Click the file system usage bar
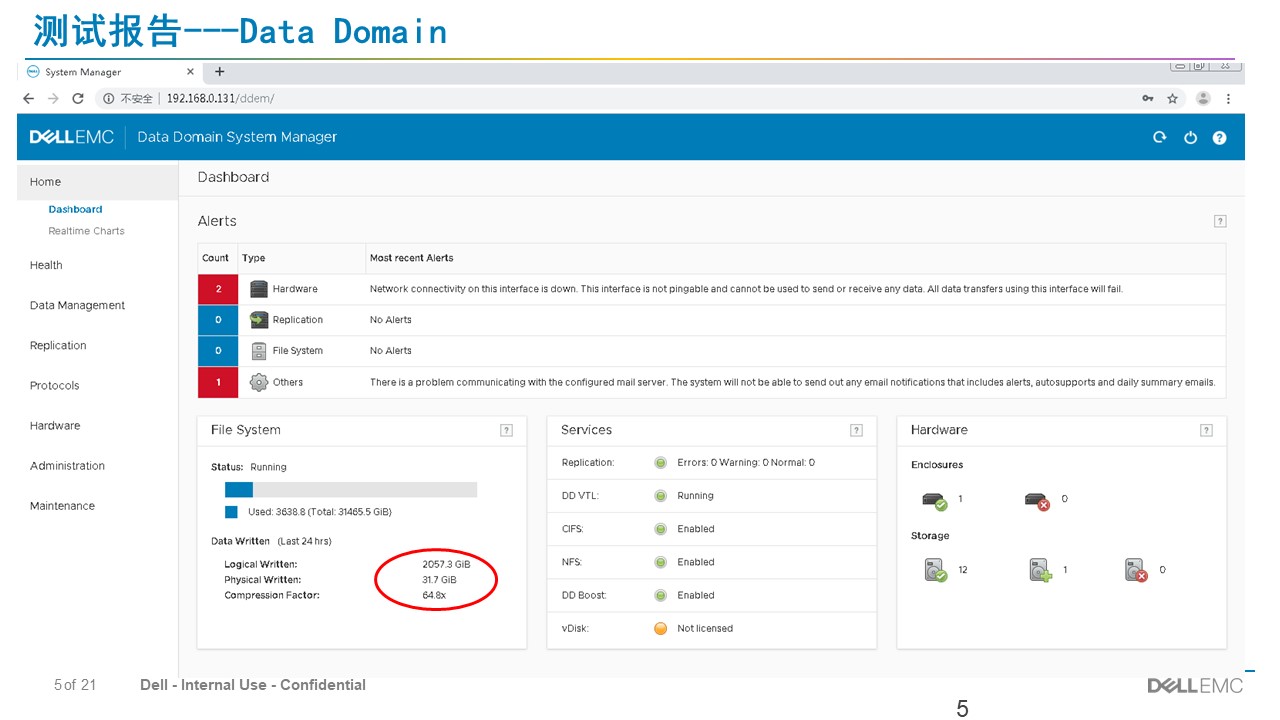The height and width of the screenshot is (720, 1280). (x=351, y=490)
